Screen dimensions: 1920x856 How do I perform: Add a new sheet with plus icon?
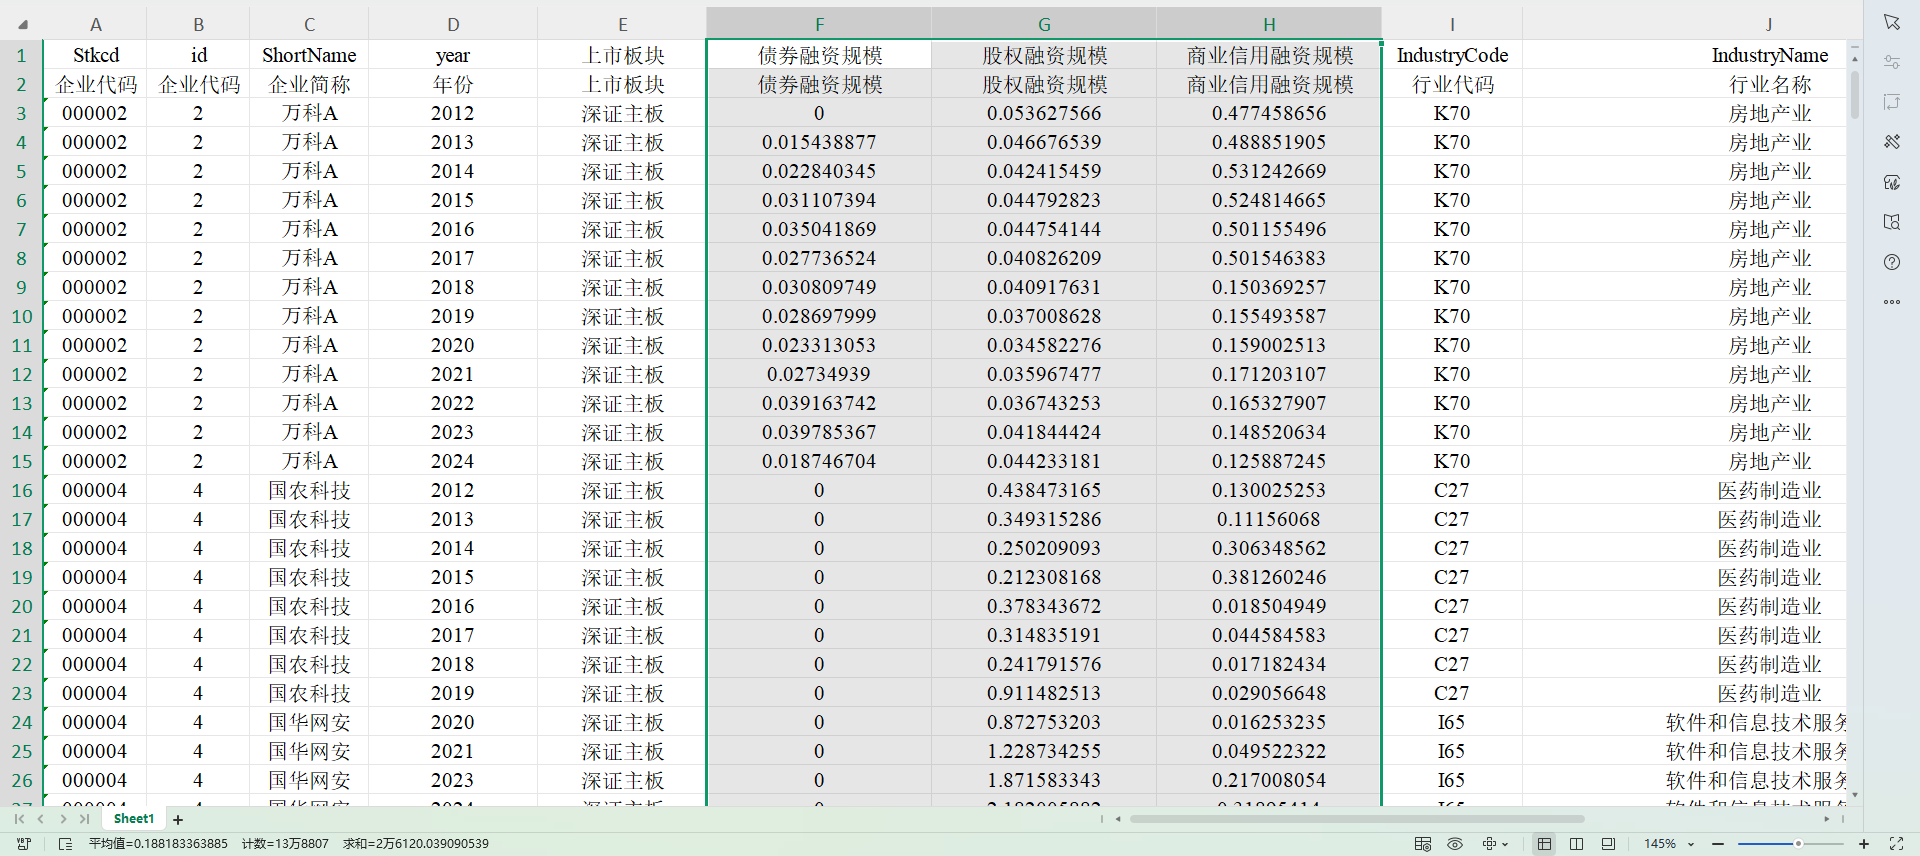pyautogui.click(x=178, y=820)
